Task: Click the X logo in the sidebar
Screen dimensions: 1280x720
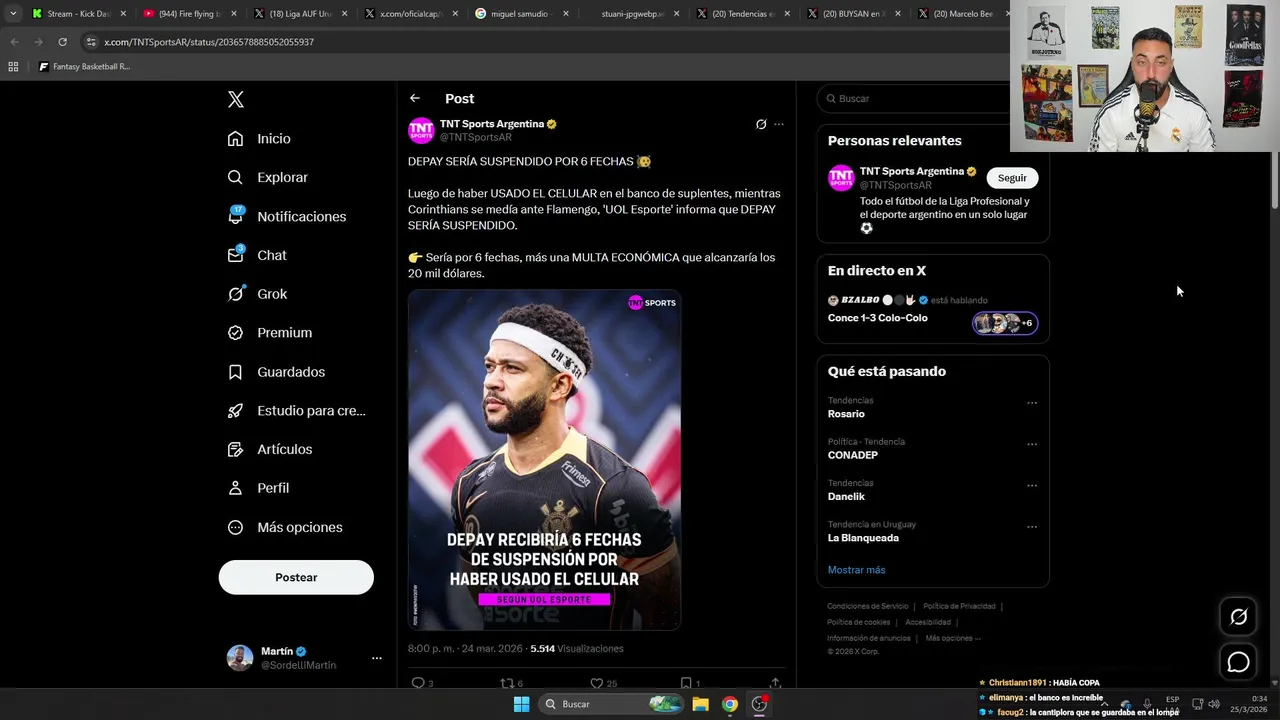Action: coord(235,99)
